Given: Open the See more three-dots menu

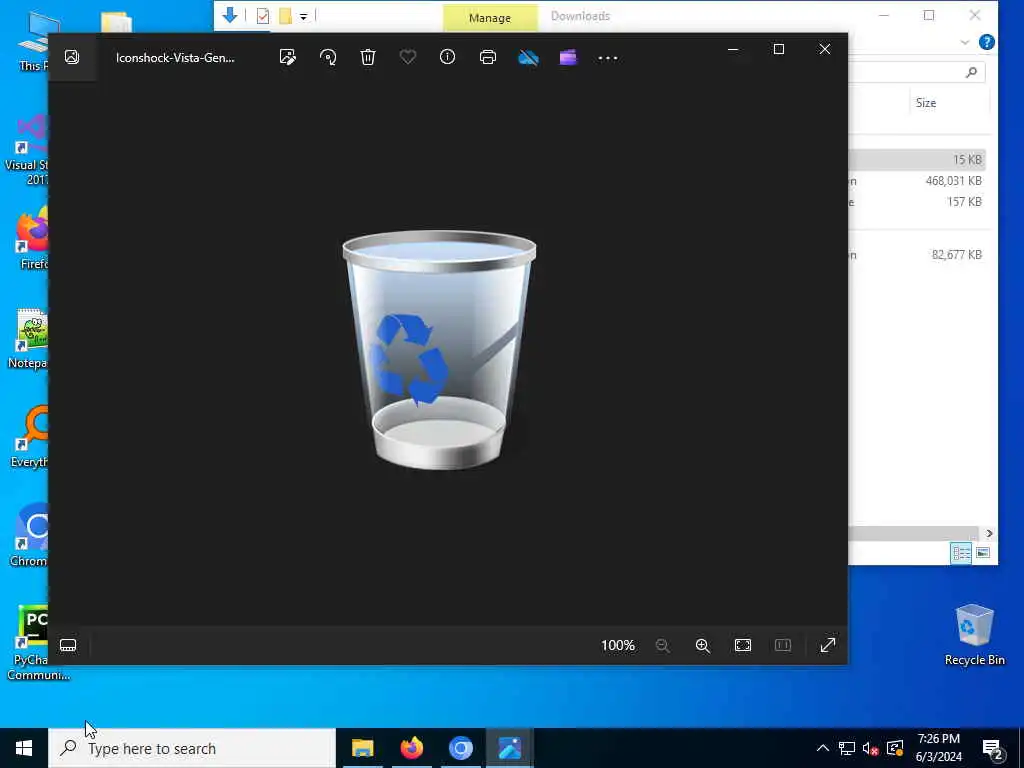Looking at the screenshot, I should tap(607, 57).
